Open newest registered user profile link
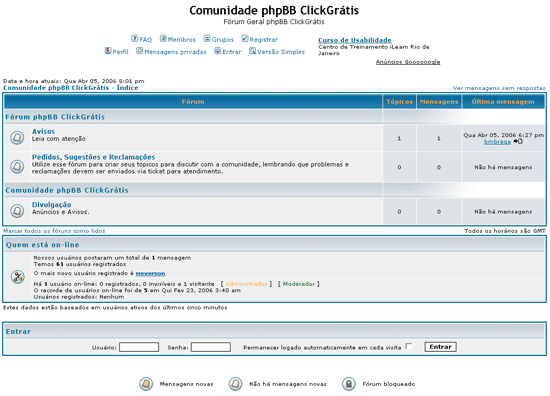Screen dimensions: 550x396 (150, 273)
